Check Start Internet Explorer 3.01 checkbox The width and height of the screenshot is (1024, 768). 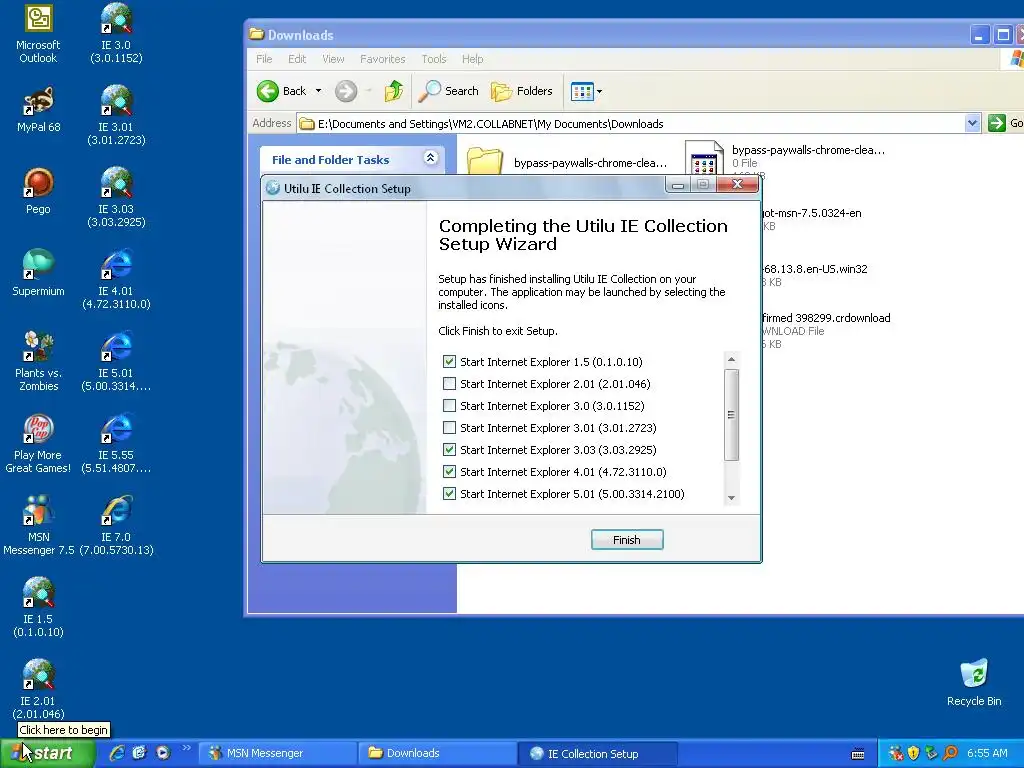click(449, 428)
